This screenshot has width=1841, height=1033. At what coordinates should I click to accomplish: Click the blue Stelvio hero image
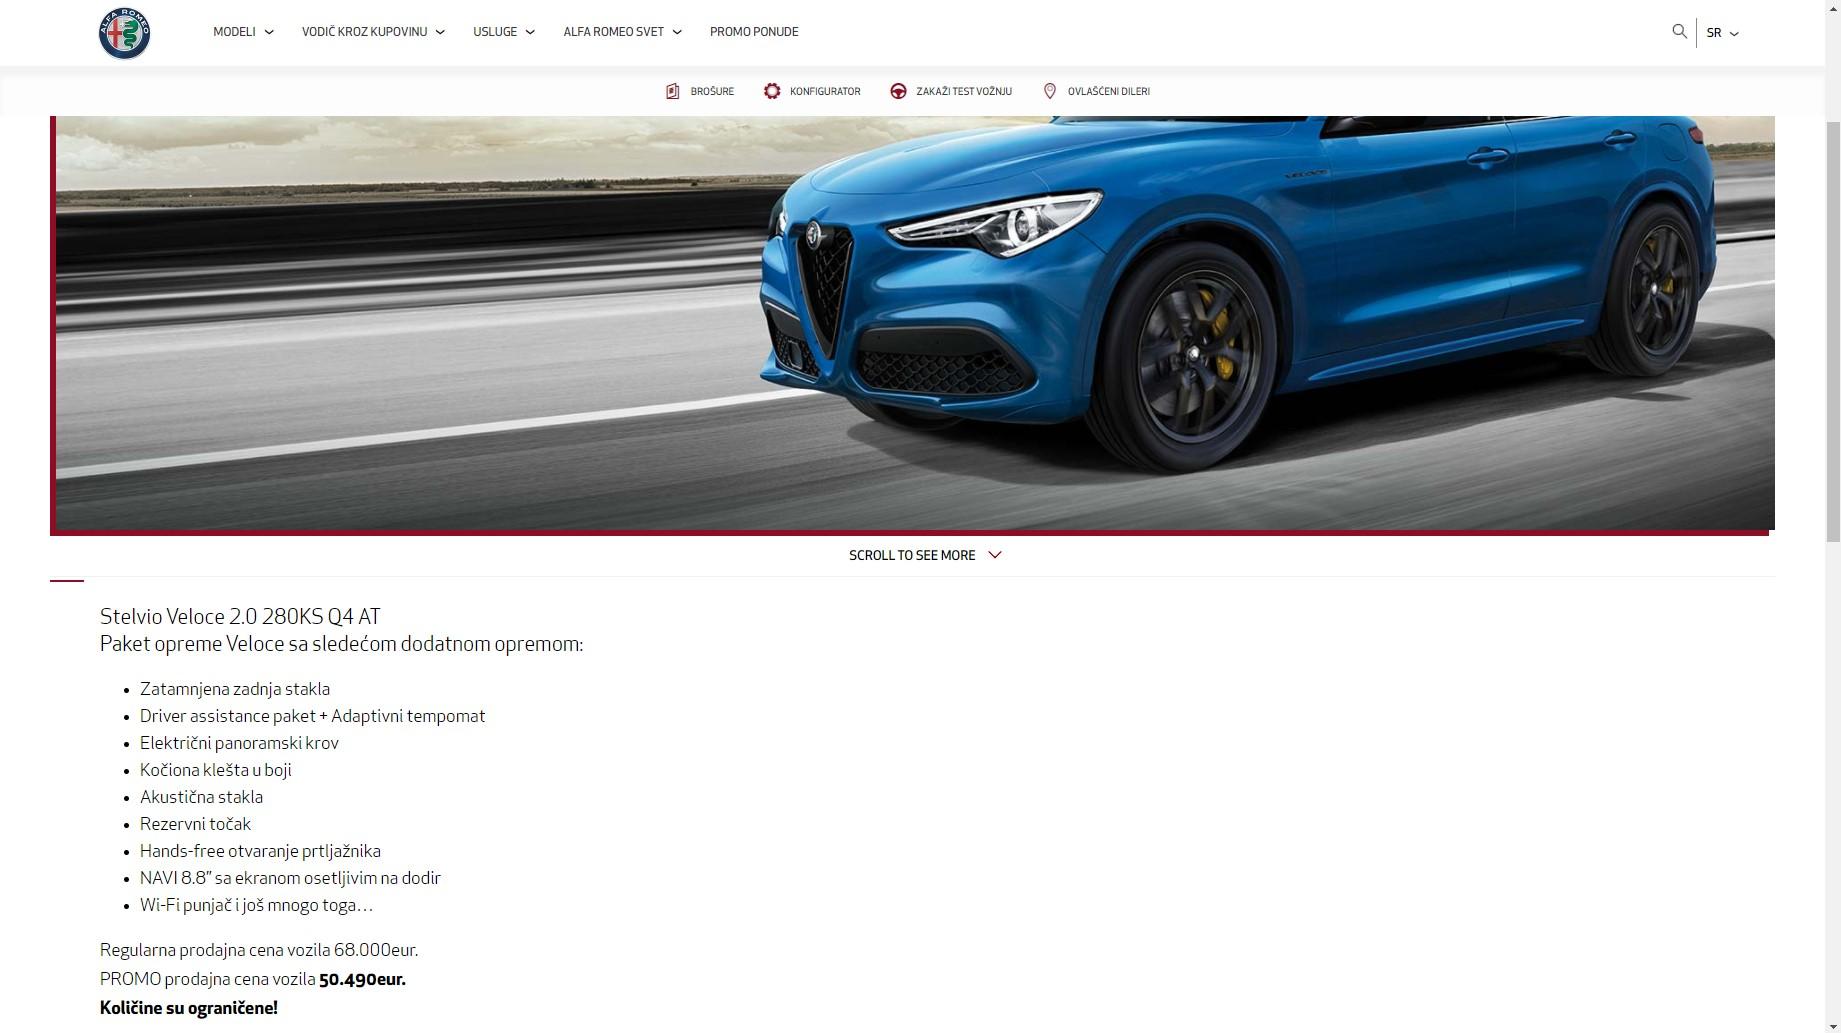pyautogui.click(x=915, y=322)
